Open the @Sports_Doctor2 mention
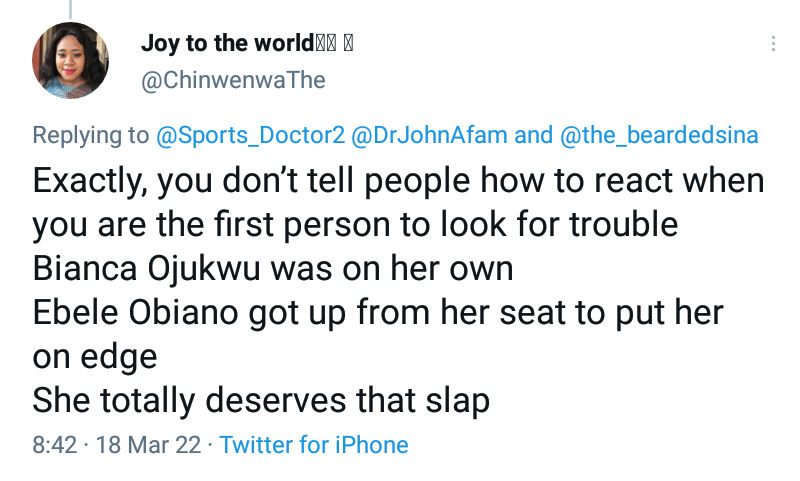 point(249,136)
